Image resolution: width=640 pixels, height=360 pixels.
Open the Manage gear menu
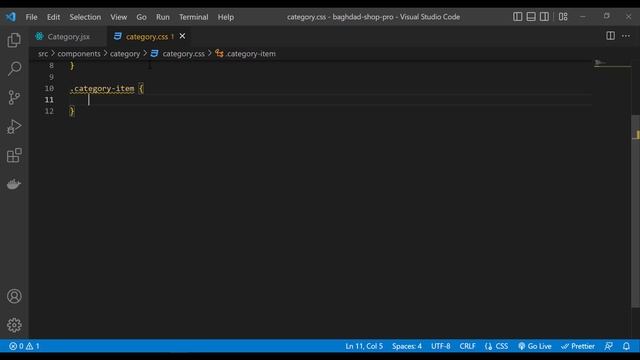tap(14, 325)
